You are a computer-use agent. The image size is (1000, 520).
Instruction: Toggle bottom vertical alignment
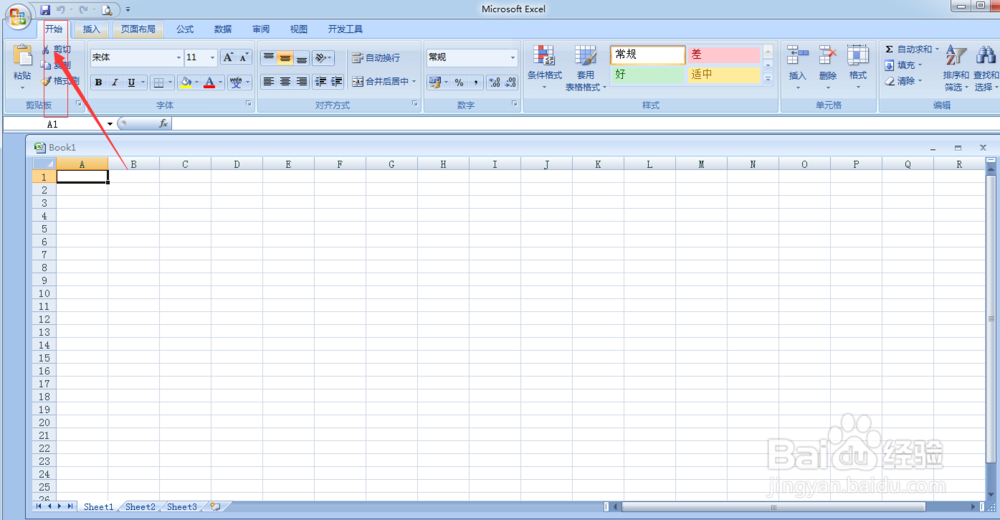pyautogui.click(x=302, y=57)
